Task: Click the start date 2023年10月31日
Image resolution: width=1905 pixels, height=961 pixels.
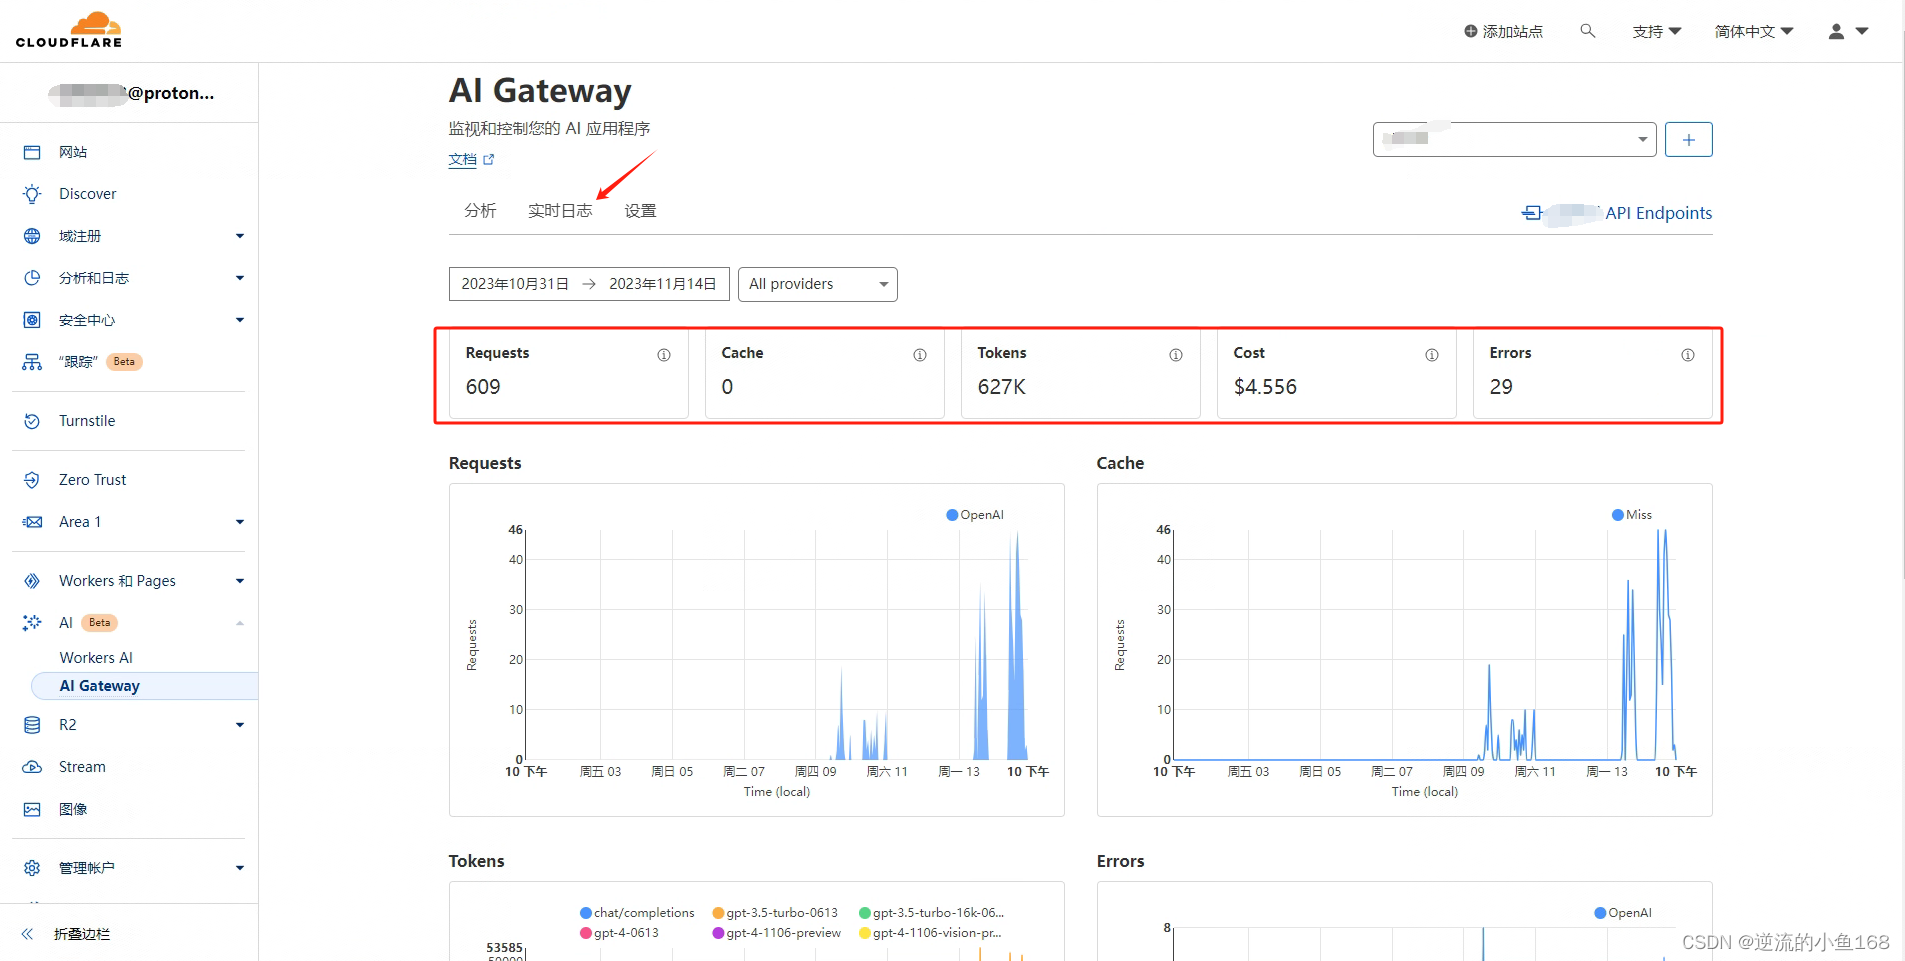Action: [x=515, y=284]
